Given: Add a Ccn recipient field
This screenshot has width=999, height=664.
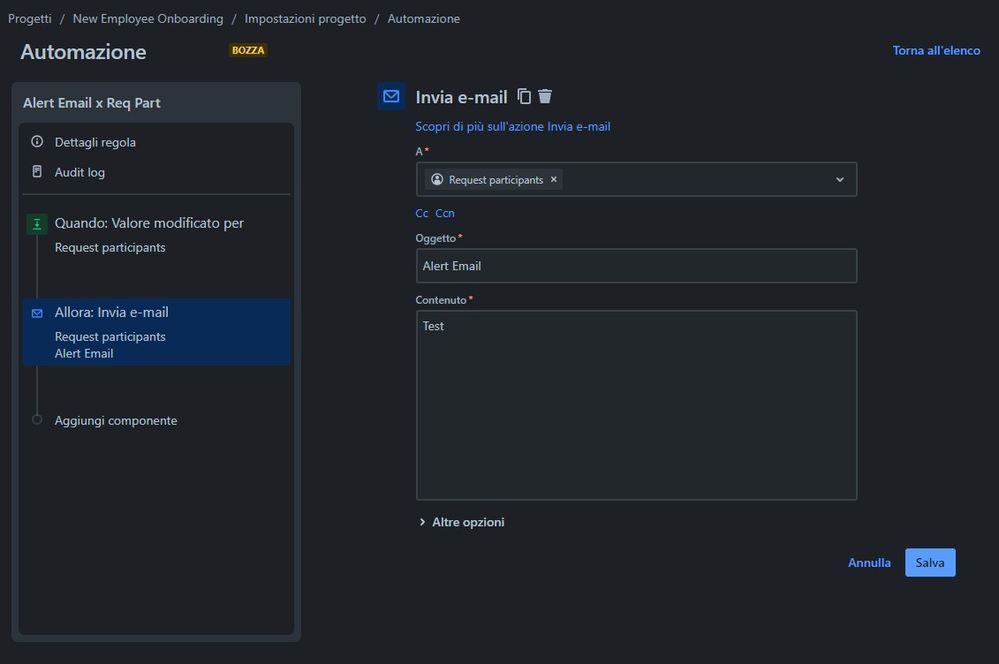Looking at the screenshot, I should [x=445, y=213].
